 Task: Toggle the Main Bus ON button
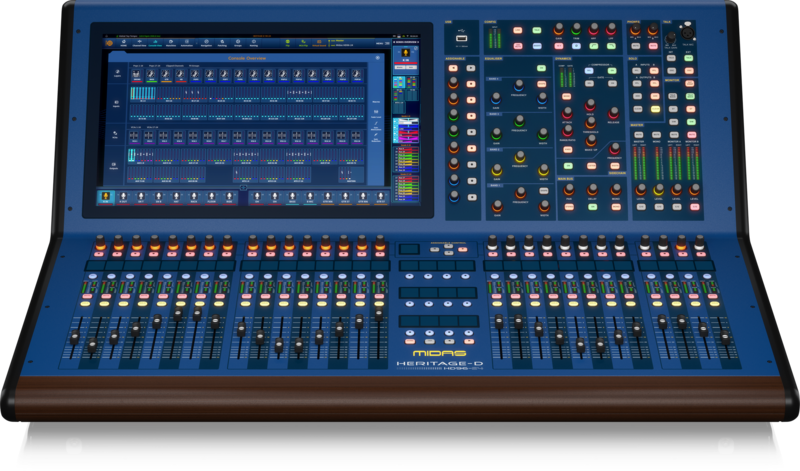[592, 207]
